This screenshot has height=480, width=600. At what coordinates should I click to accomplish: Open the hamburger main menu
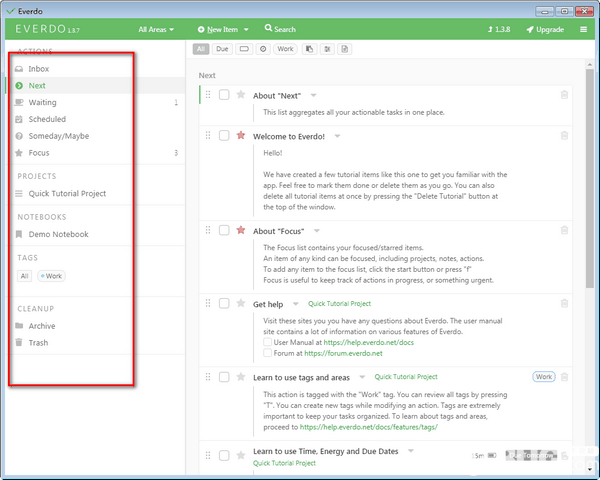point(584,29)
